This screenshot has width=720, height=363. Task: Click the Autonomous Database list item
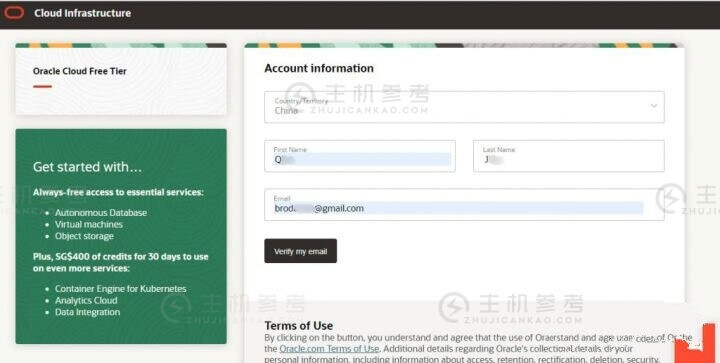pos(101,213)
